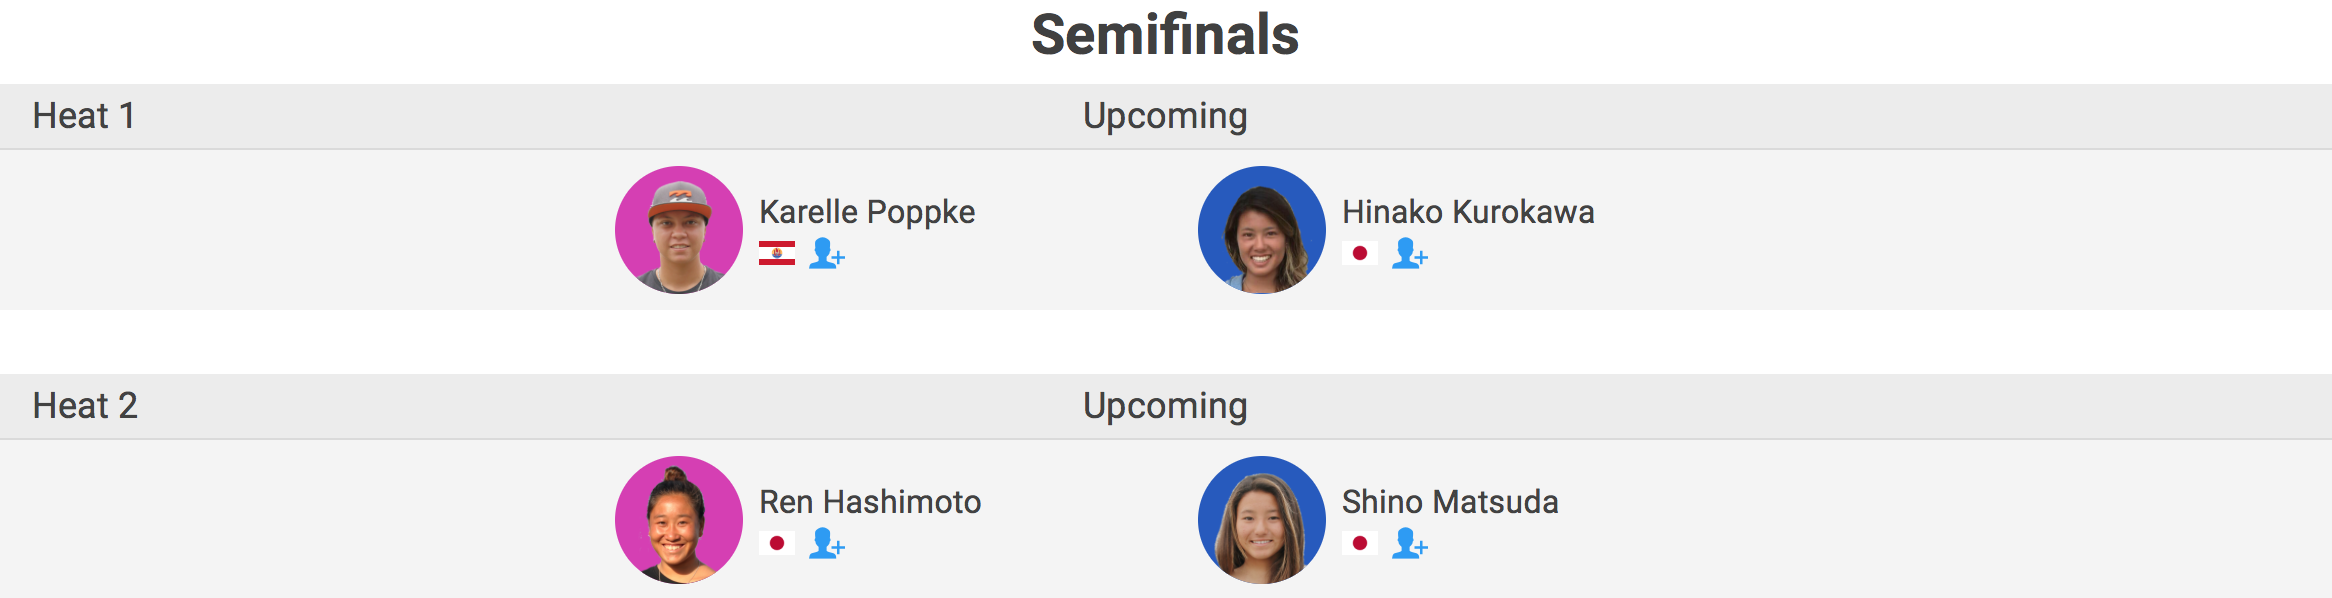The image size is (2332, 598).
Task: Click the Japan flag under Ren Hashimoto
Action: (777, 544)
